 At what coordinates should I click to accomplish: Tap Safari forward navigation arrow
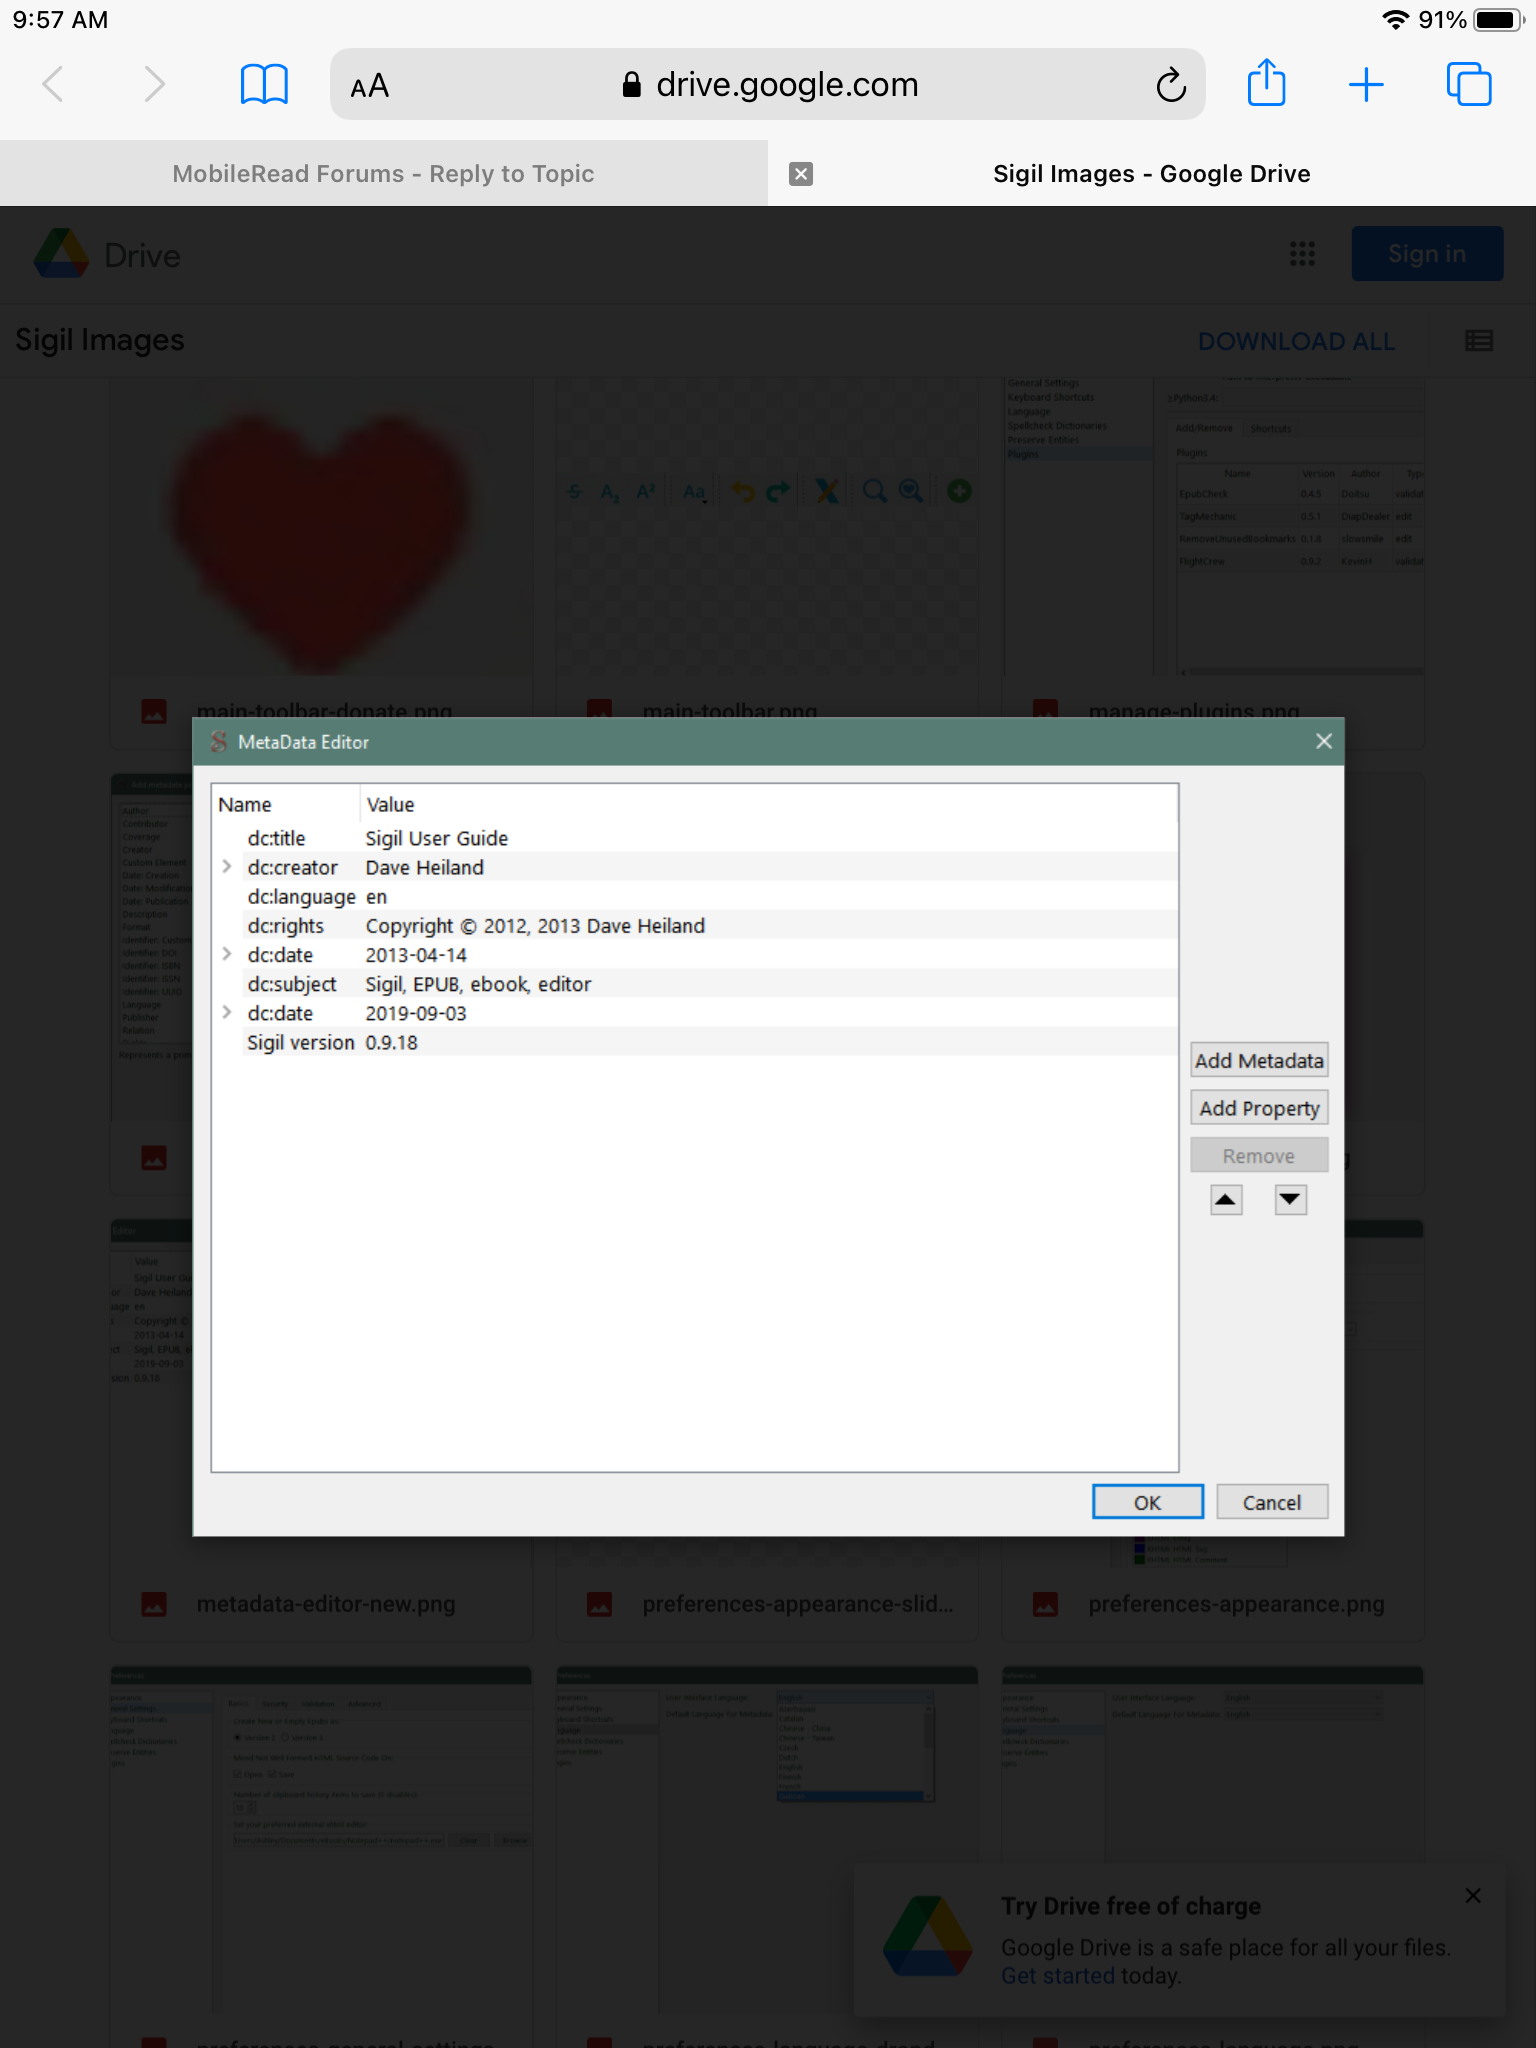(154, 84)
